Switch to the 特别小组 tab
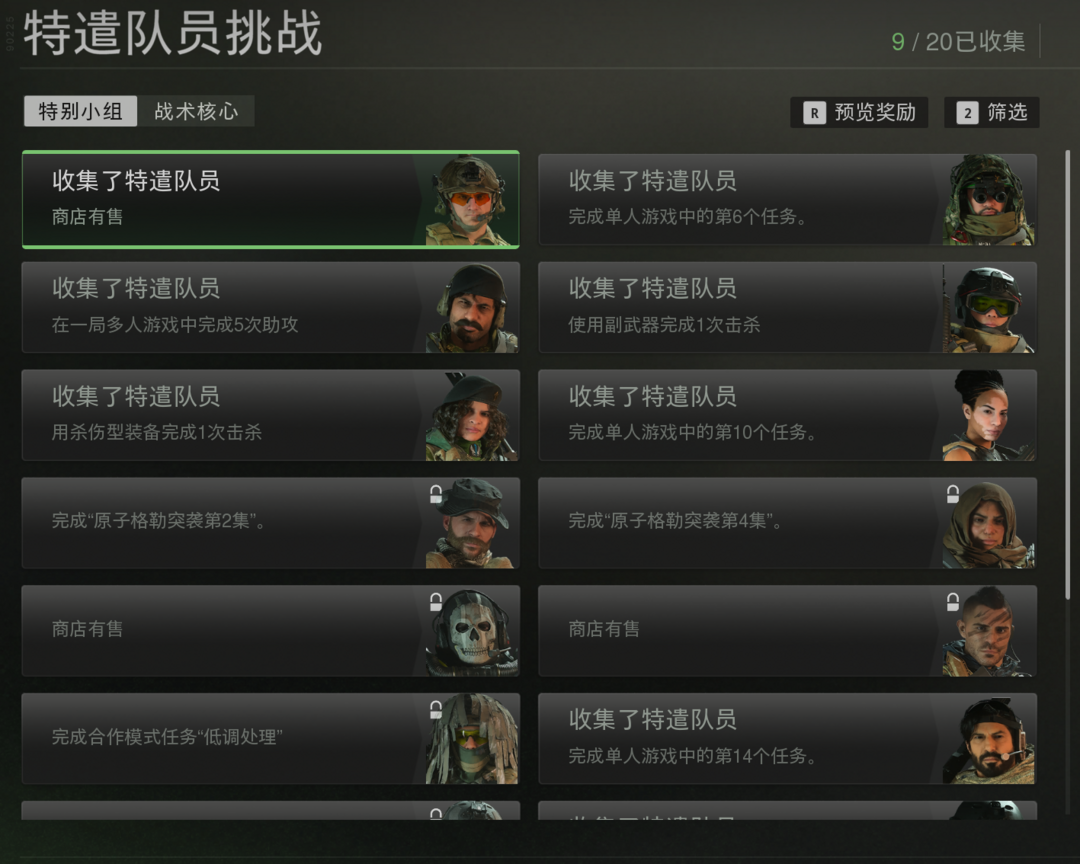Screen dimensions: 1080x864 tap(81, 111)
